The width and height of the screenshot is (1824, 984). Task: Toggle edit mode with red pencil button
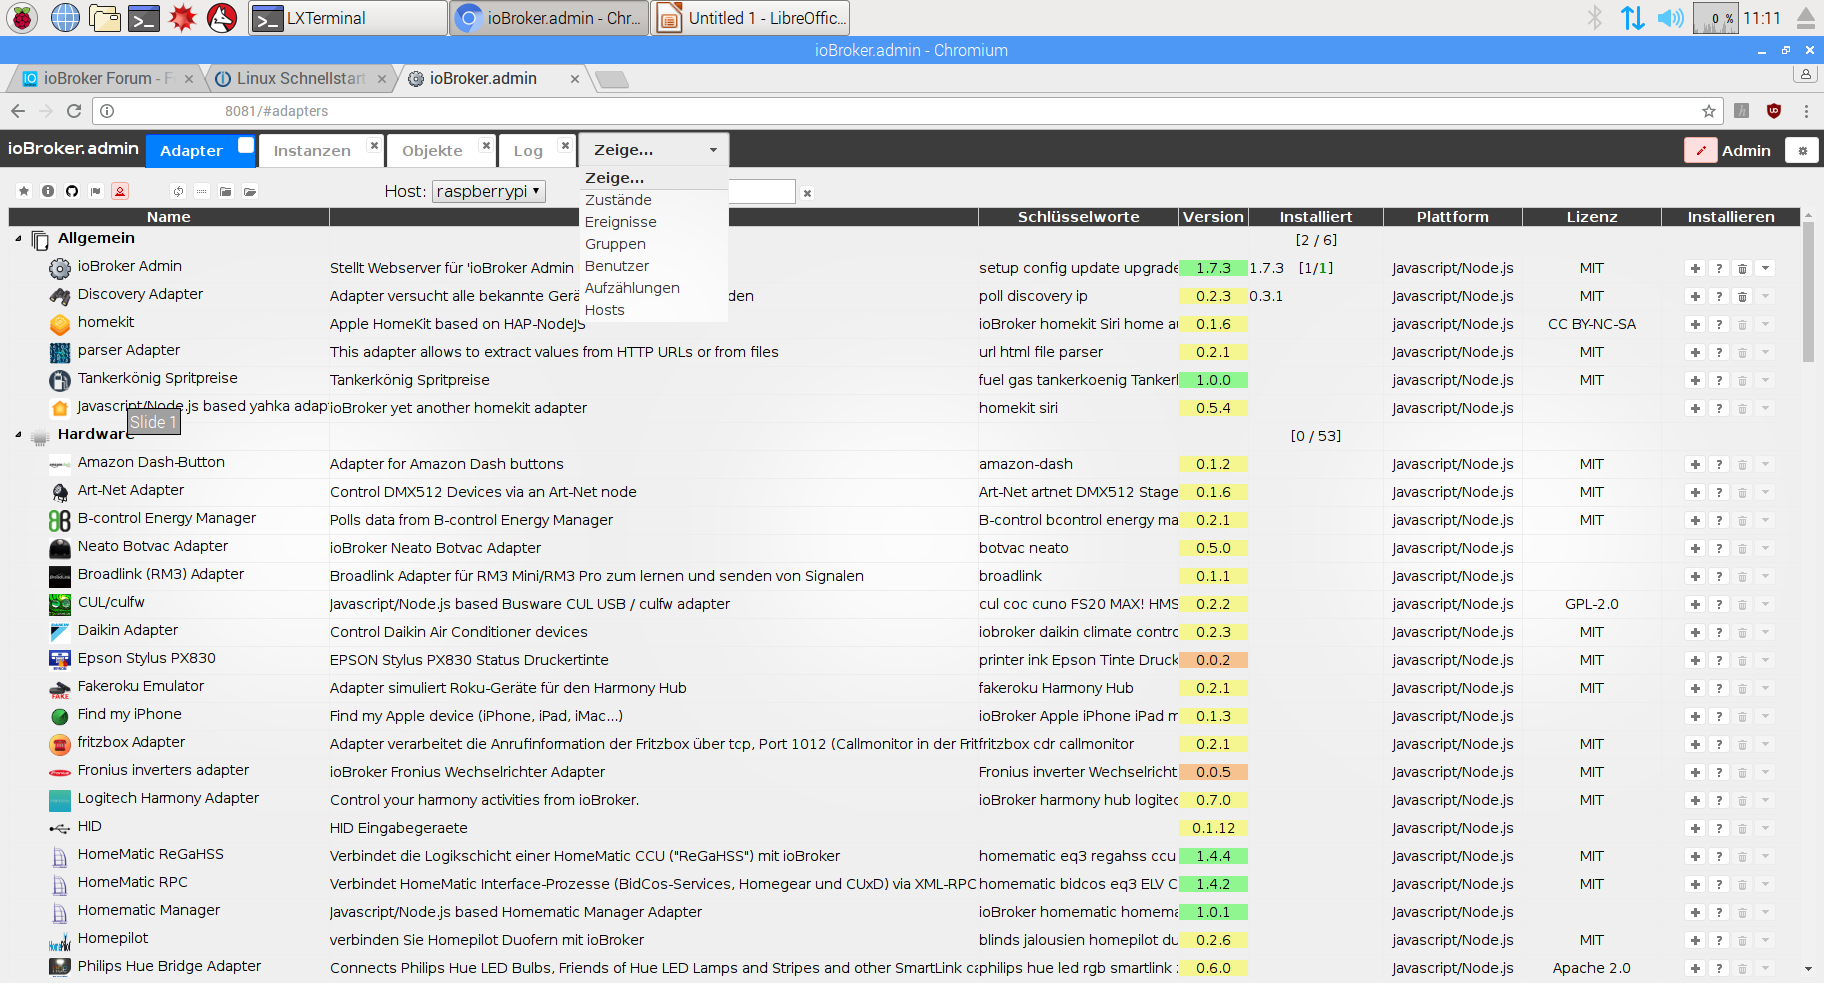click(x=1700, y=150)
